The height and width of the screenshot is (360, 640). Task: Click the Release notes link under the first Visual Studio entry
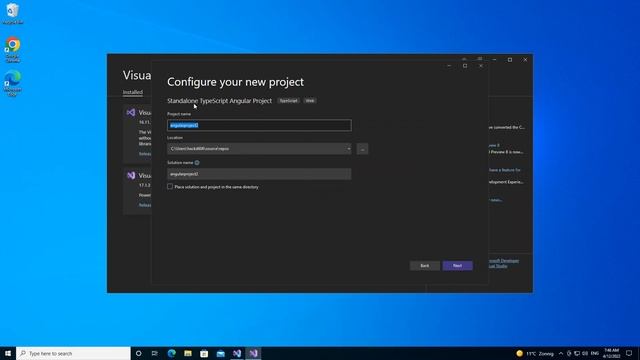(145, 154)
